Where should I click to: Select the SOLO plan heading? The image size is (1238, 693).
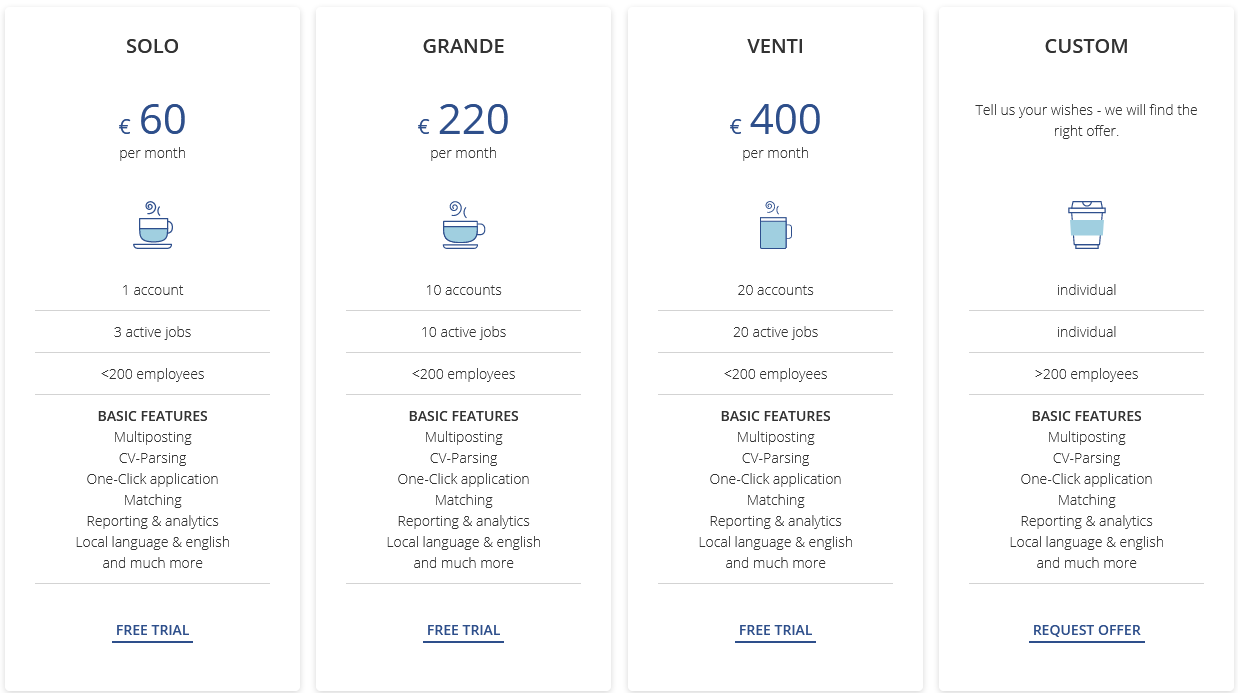point(152,46)
